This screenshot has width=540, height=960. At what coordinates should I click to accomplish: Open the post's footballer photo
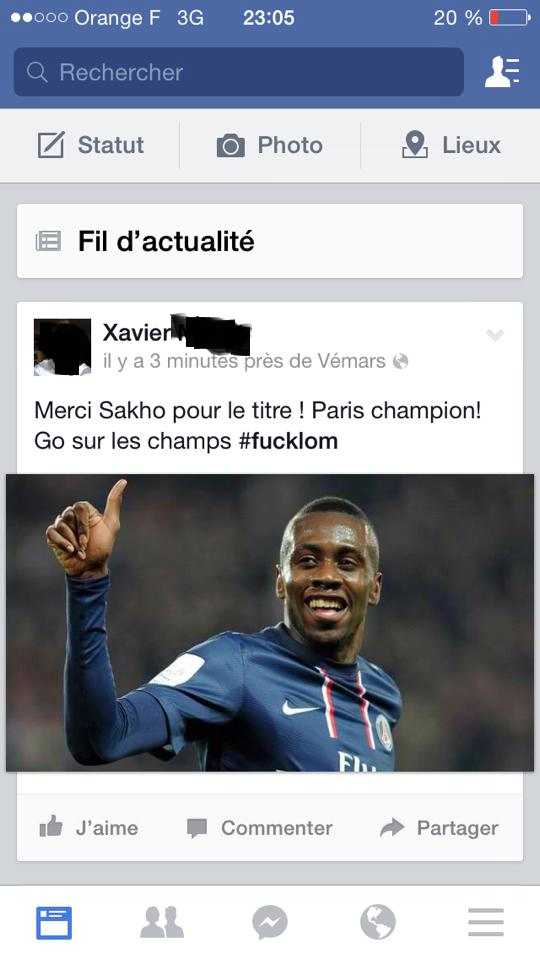(270, 622)
